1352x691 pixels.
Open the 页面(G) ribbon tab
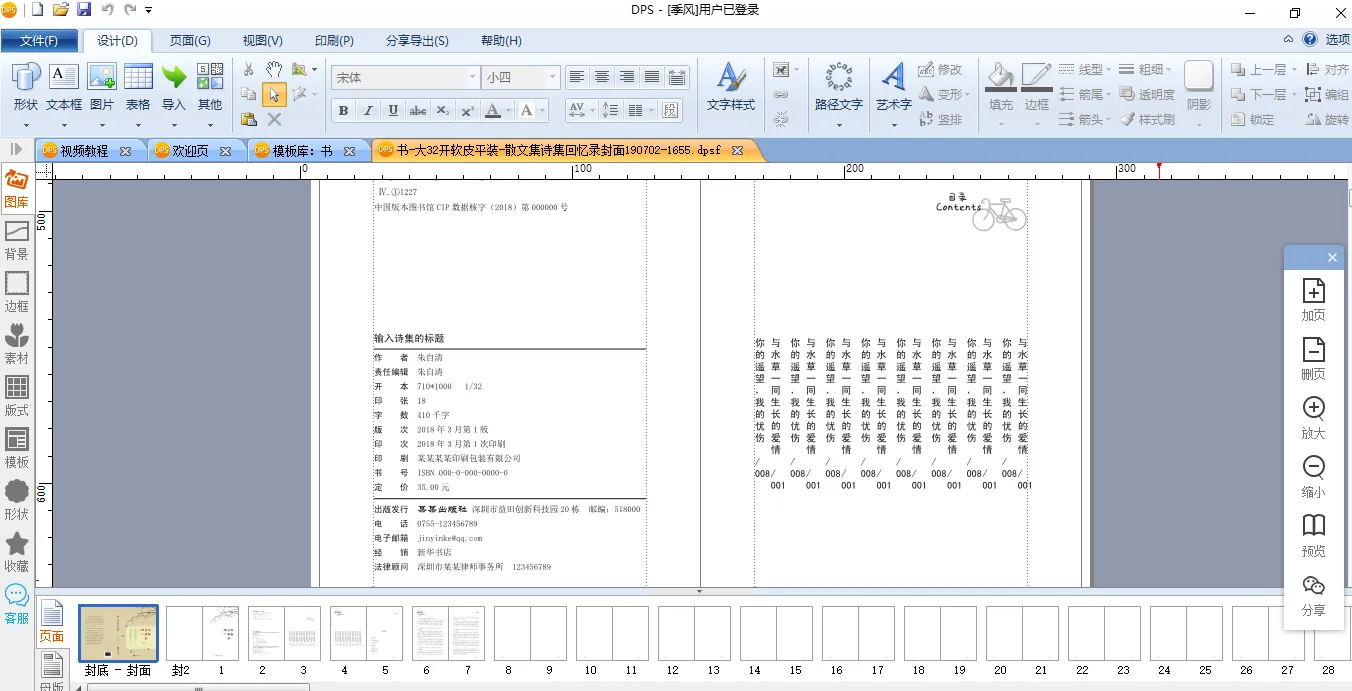coord(189,41)
